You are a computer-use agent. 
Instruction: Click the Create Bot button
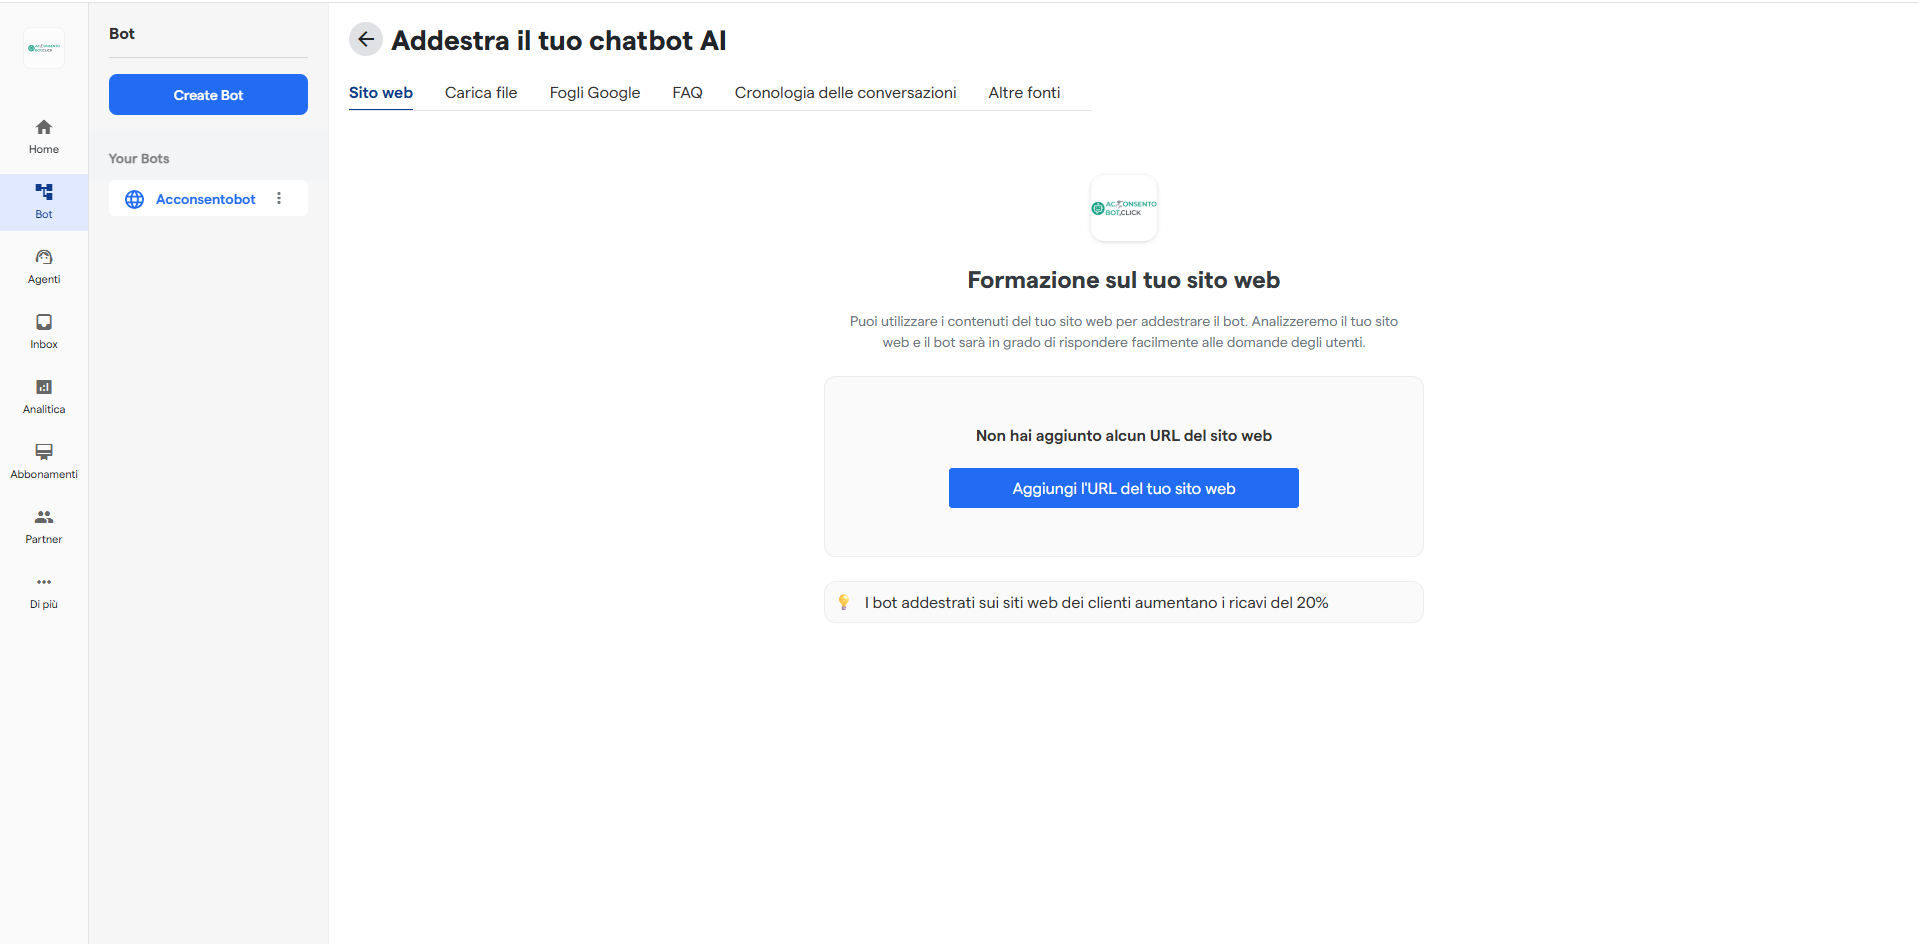(x=208, y=94)
